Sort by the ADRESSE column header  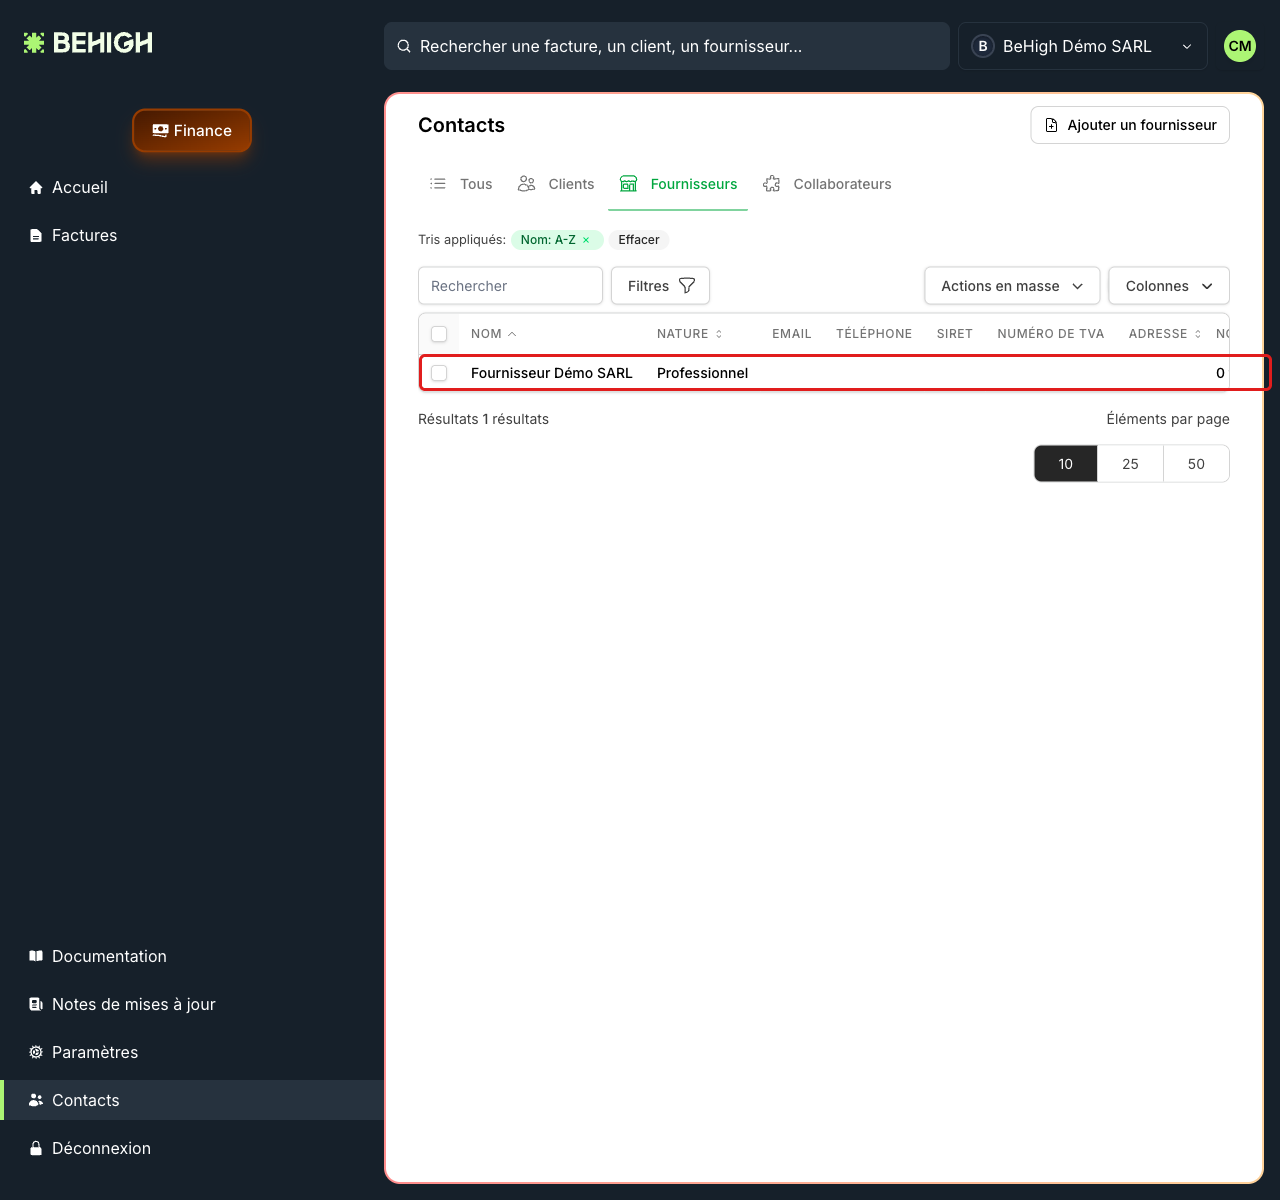pyautogui.click(x=1165, y=334)
